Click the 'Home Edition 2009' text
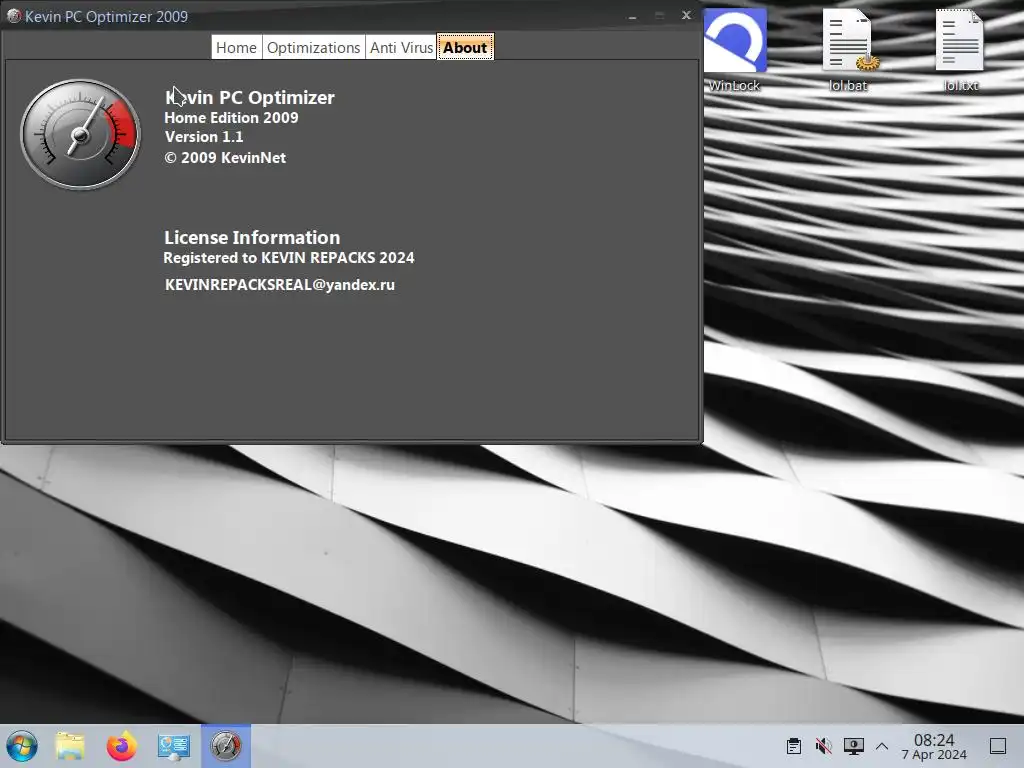 pyautogui.click(x=231, y=118)
